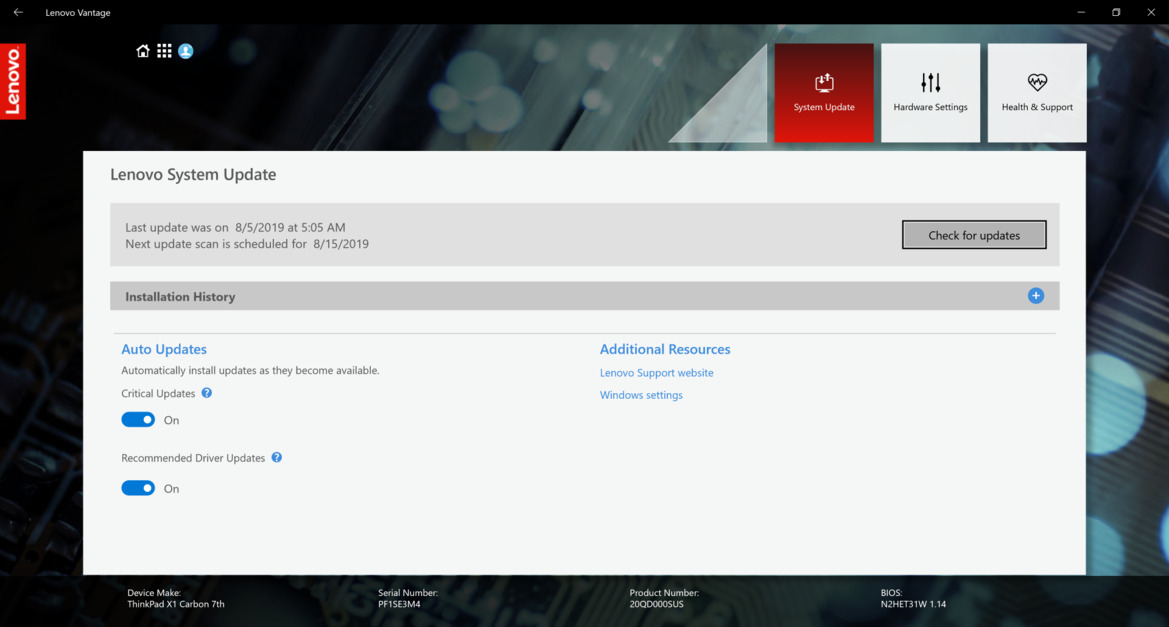Go to the home icon

pos(142,51)
